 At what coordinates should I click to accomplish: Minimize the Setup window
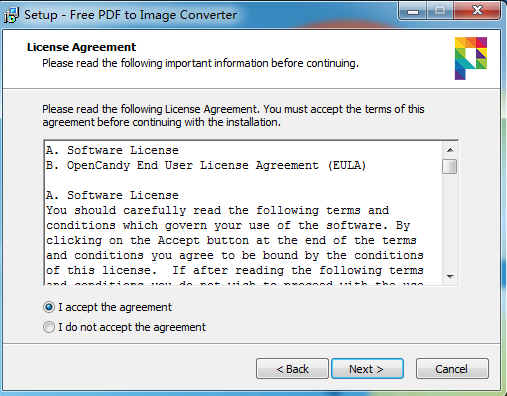click(x=413, y=12)
